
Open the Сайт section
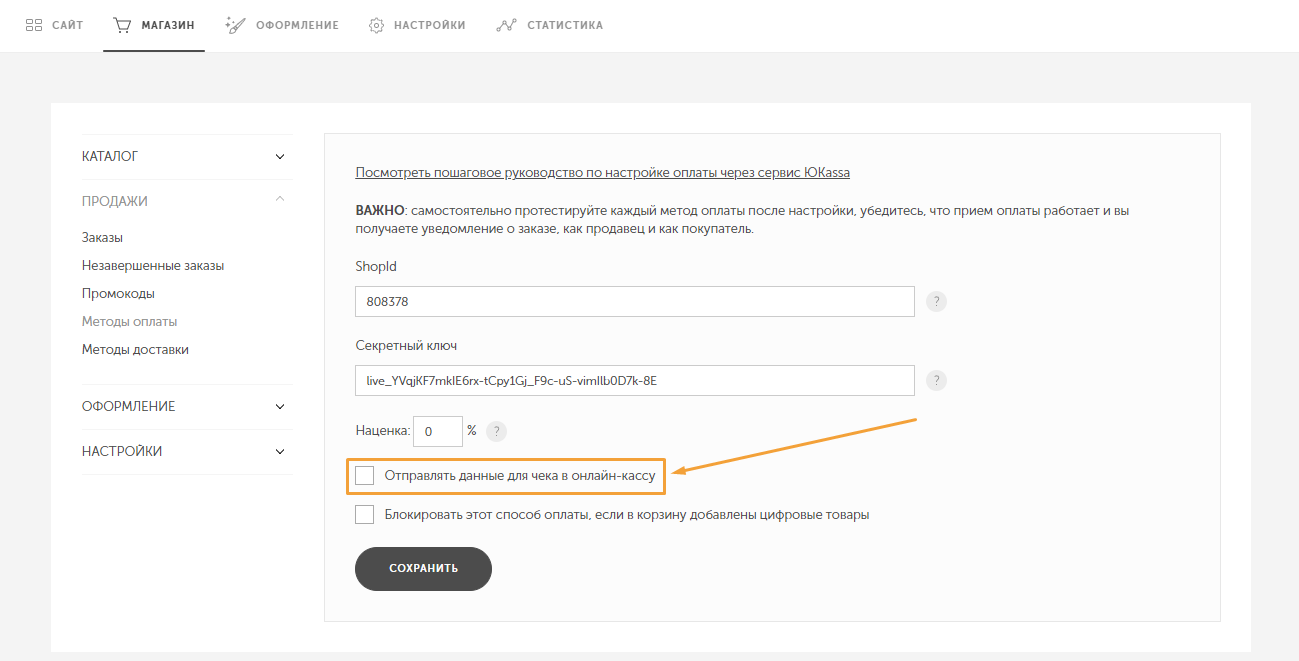(54, 25)
